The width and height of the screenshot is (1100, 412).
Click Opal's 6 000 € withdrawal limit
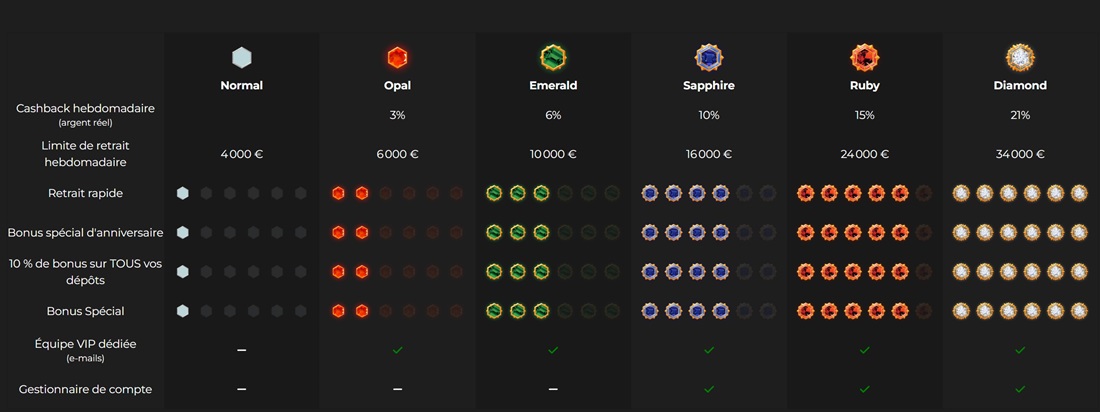coord(397,154)
